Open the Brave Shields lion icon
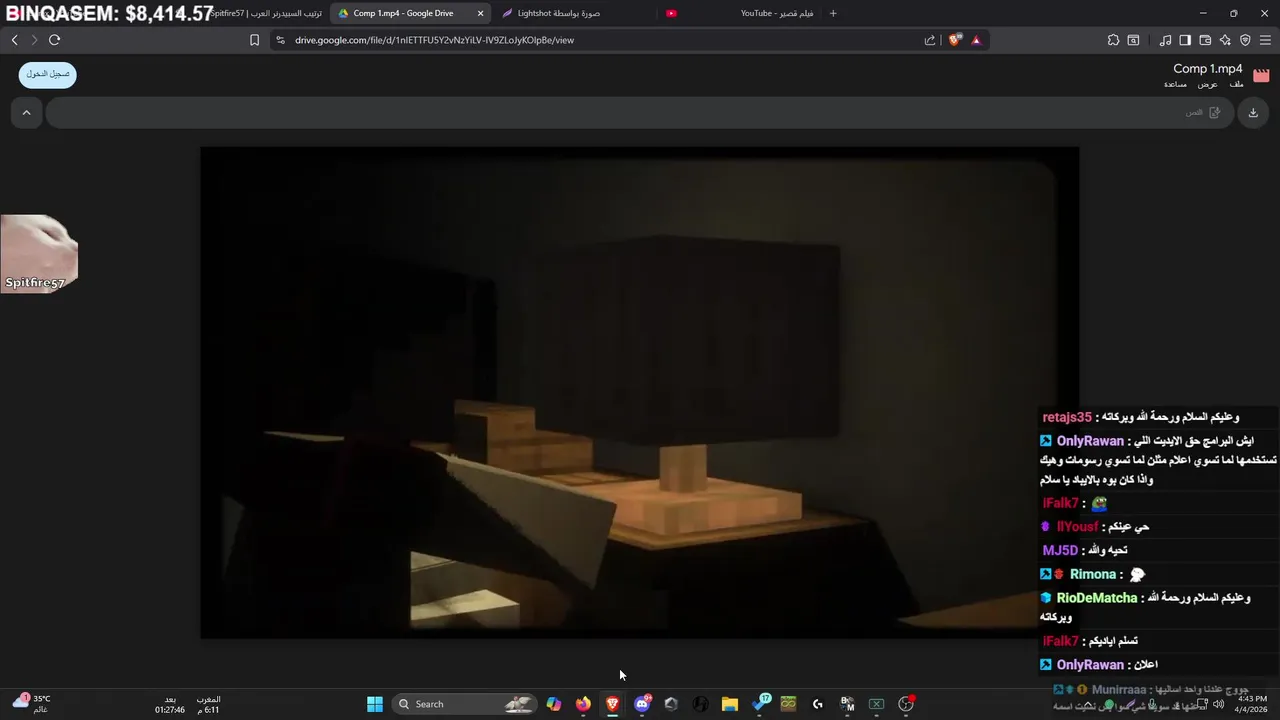The image size is (1280, 720). click(x=955, y=40)
